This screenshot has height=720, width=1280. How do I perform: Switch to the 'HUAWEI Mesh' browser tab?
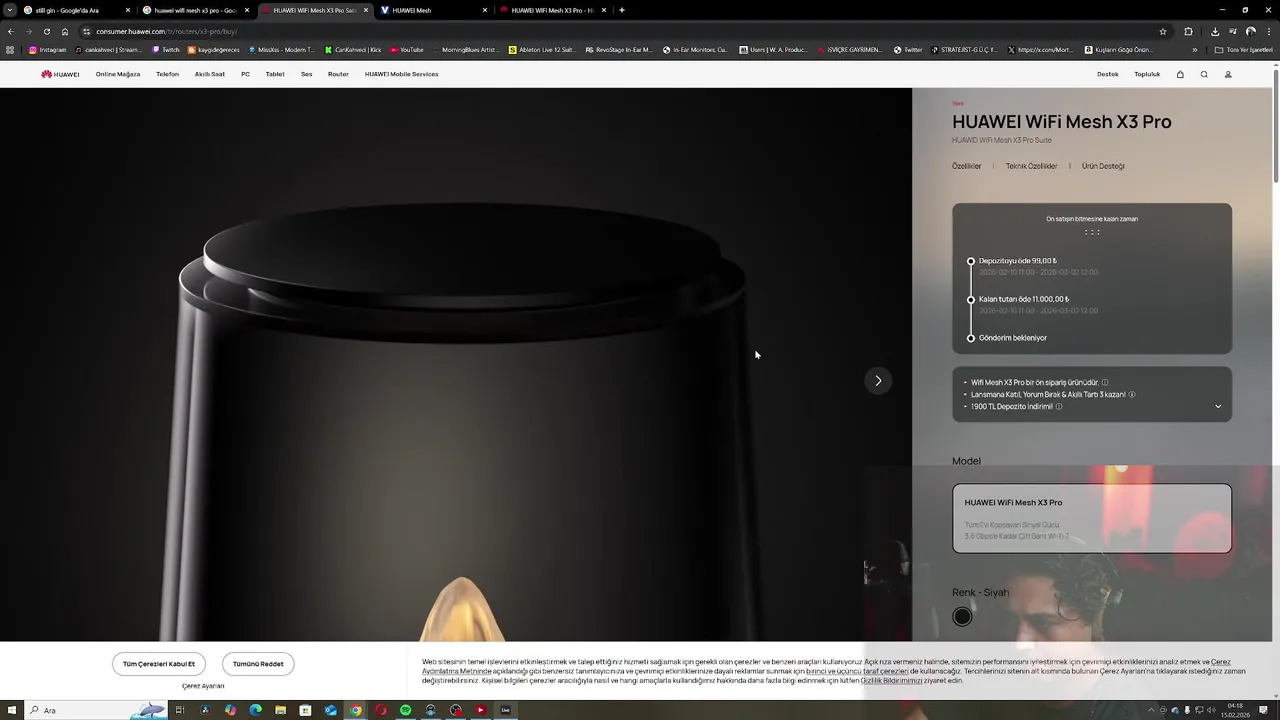pyautogui.click(x=433, y=10)
